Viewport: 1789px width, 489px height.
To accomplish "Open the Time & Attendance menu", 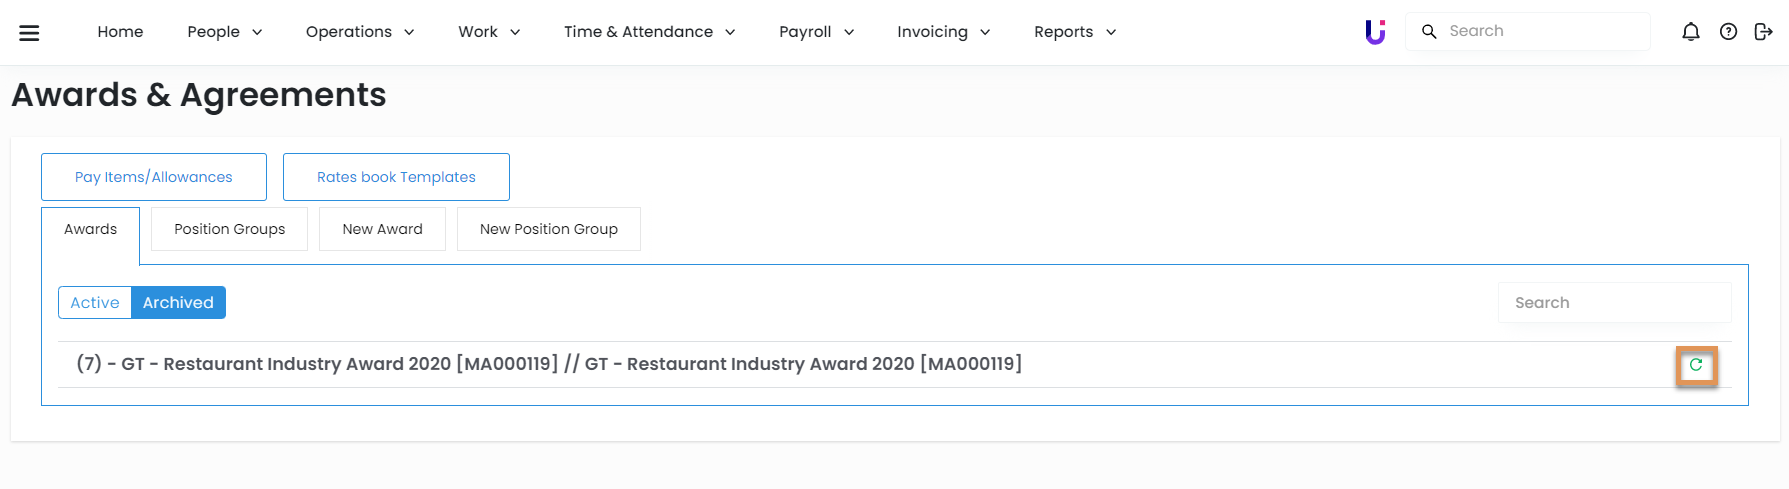I will 649,32.
